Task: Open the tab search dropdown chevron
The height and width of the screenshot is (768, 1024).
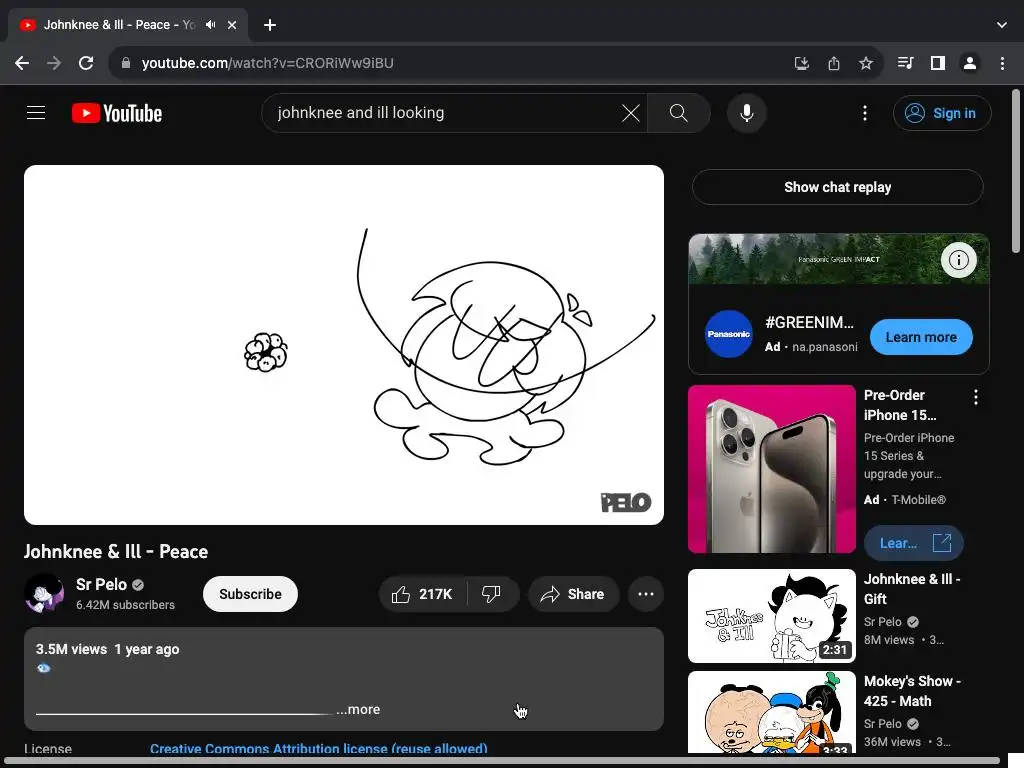Action: pyautogui.click(x=1002, y=25)
